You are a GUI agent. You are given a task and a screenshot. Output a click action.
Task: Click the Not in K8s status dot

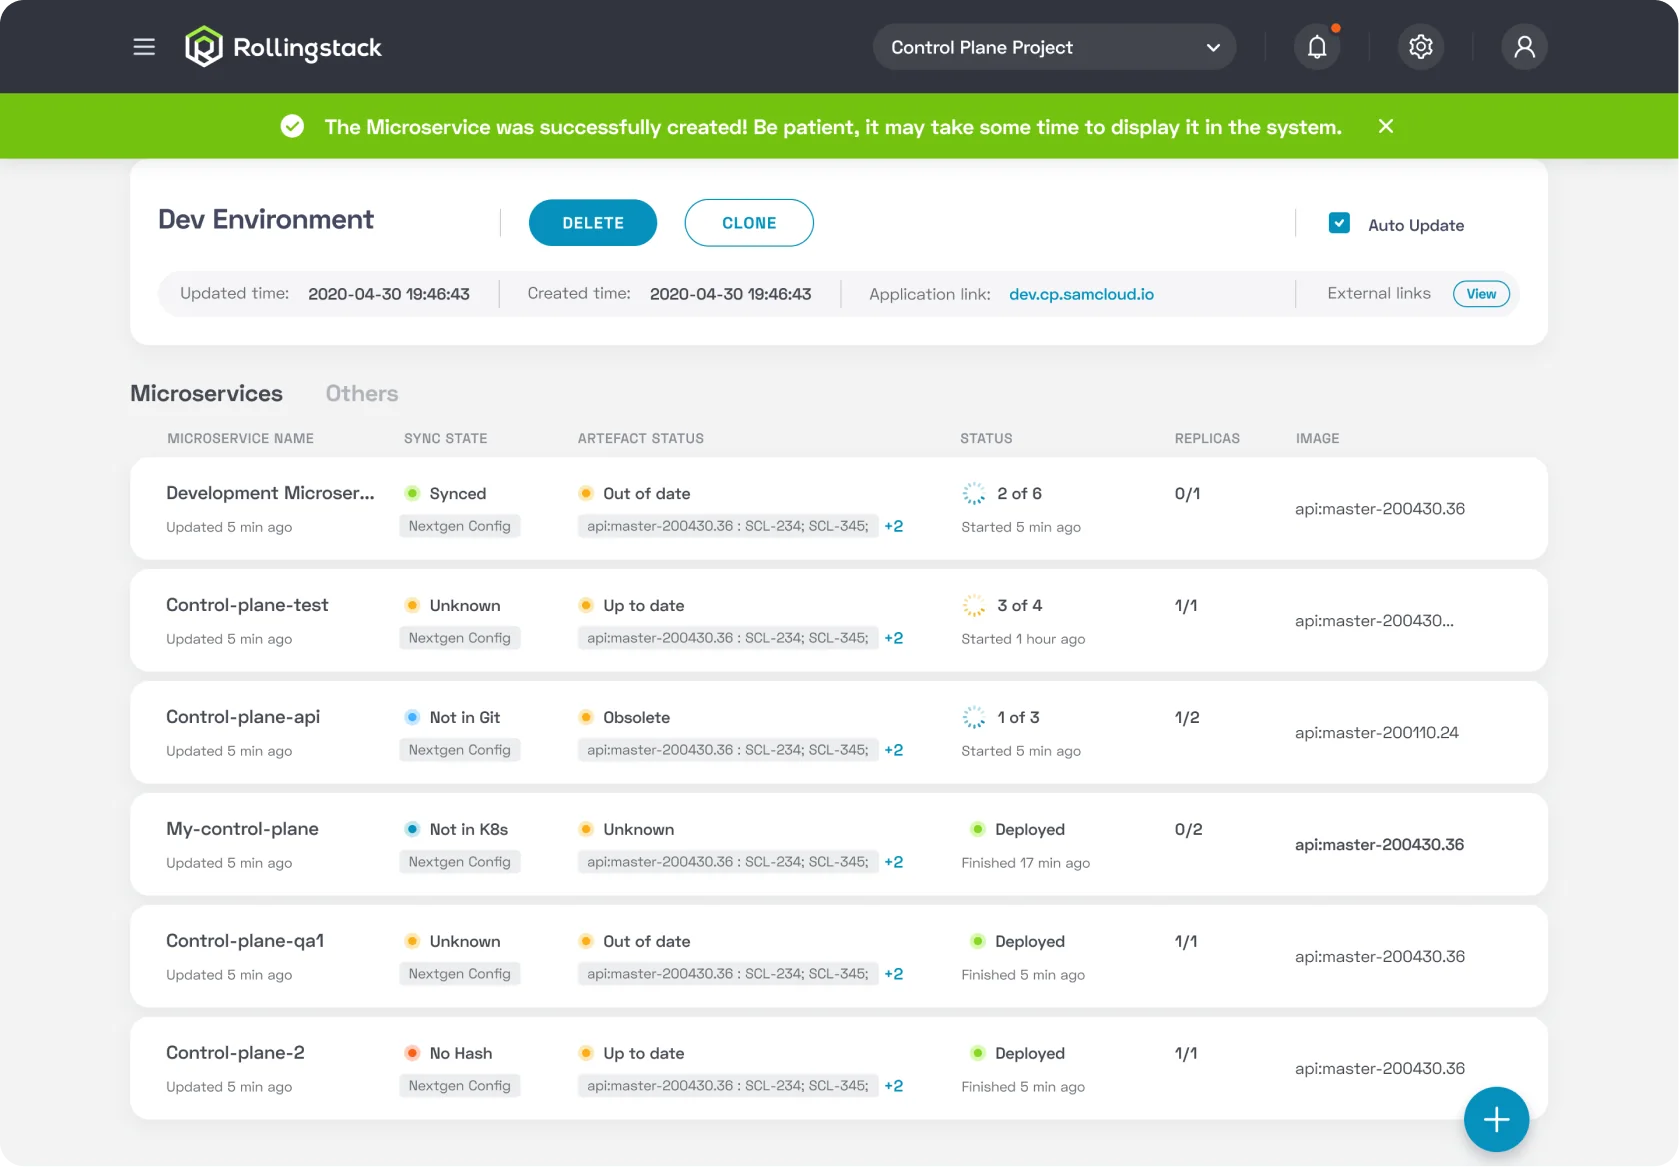tap(412, 829)
